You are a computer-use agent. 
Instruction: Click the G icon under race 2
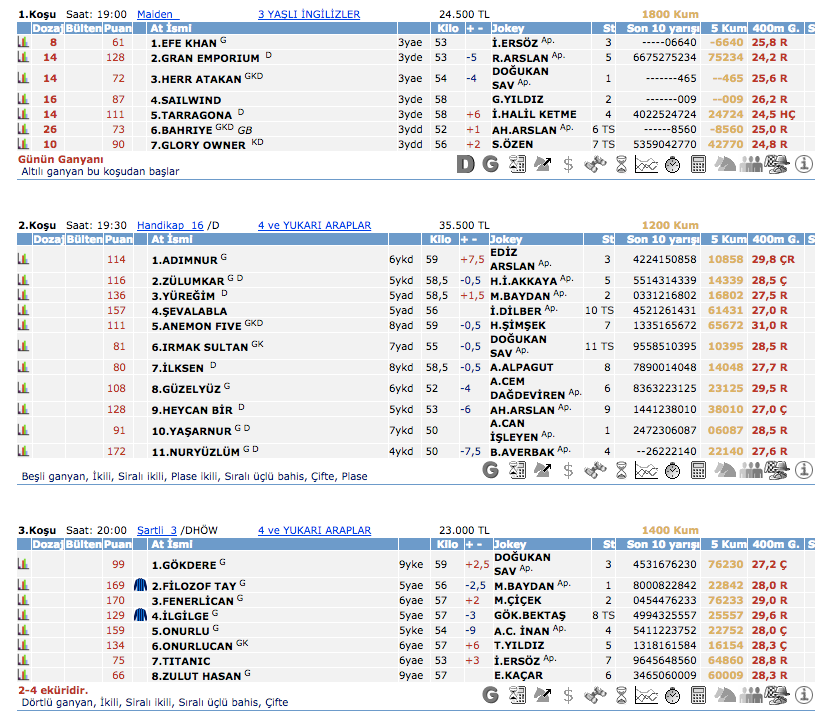pos(490,470)
